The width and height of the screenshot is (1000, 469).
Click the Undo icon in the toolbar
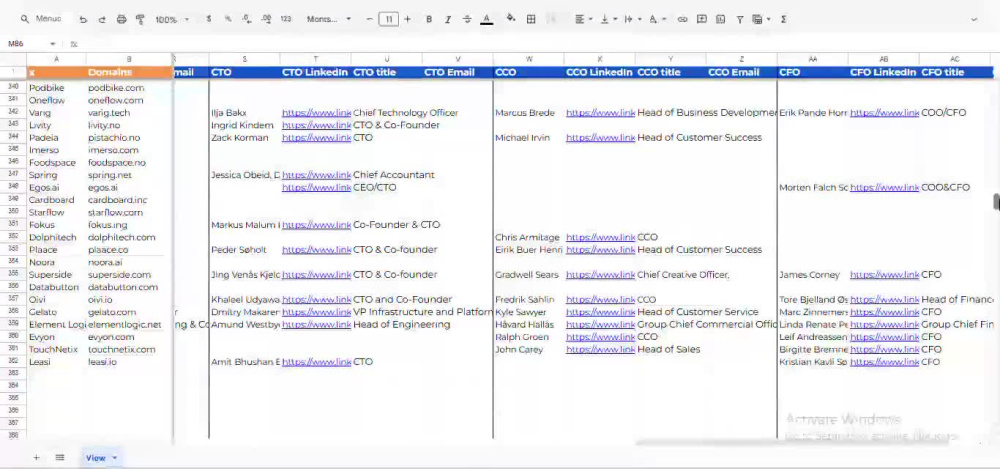(x=83, y=19)
